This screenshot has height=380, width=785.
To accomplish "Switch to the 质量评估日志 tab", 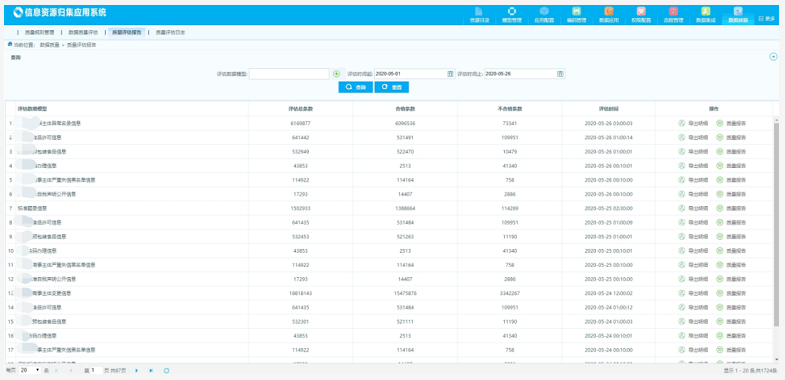I will tap(170, 32).
